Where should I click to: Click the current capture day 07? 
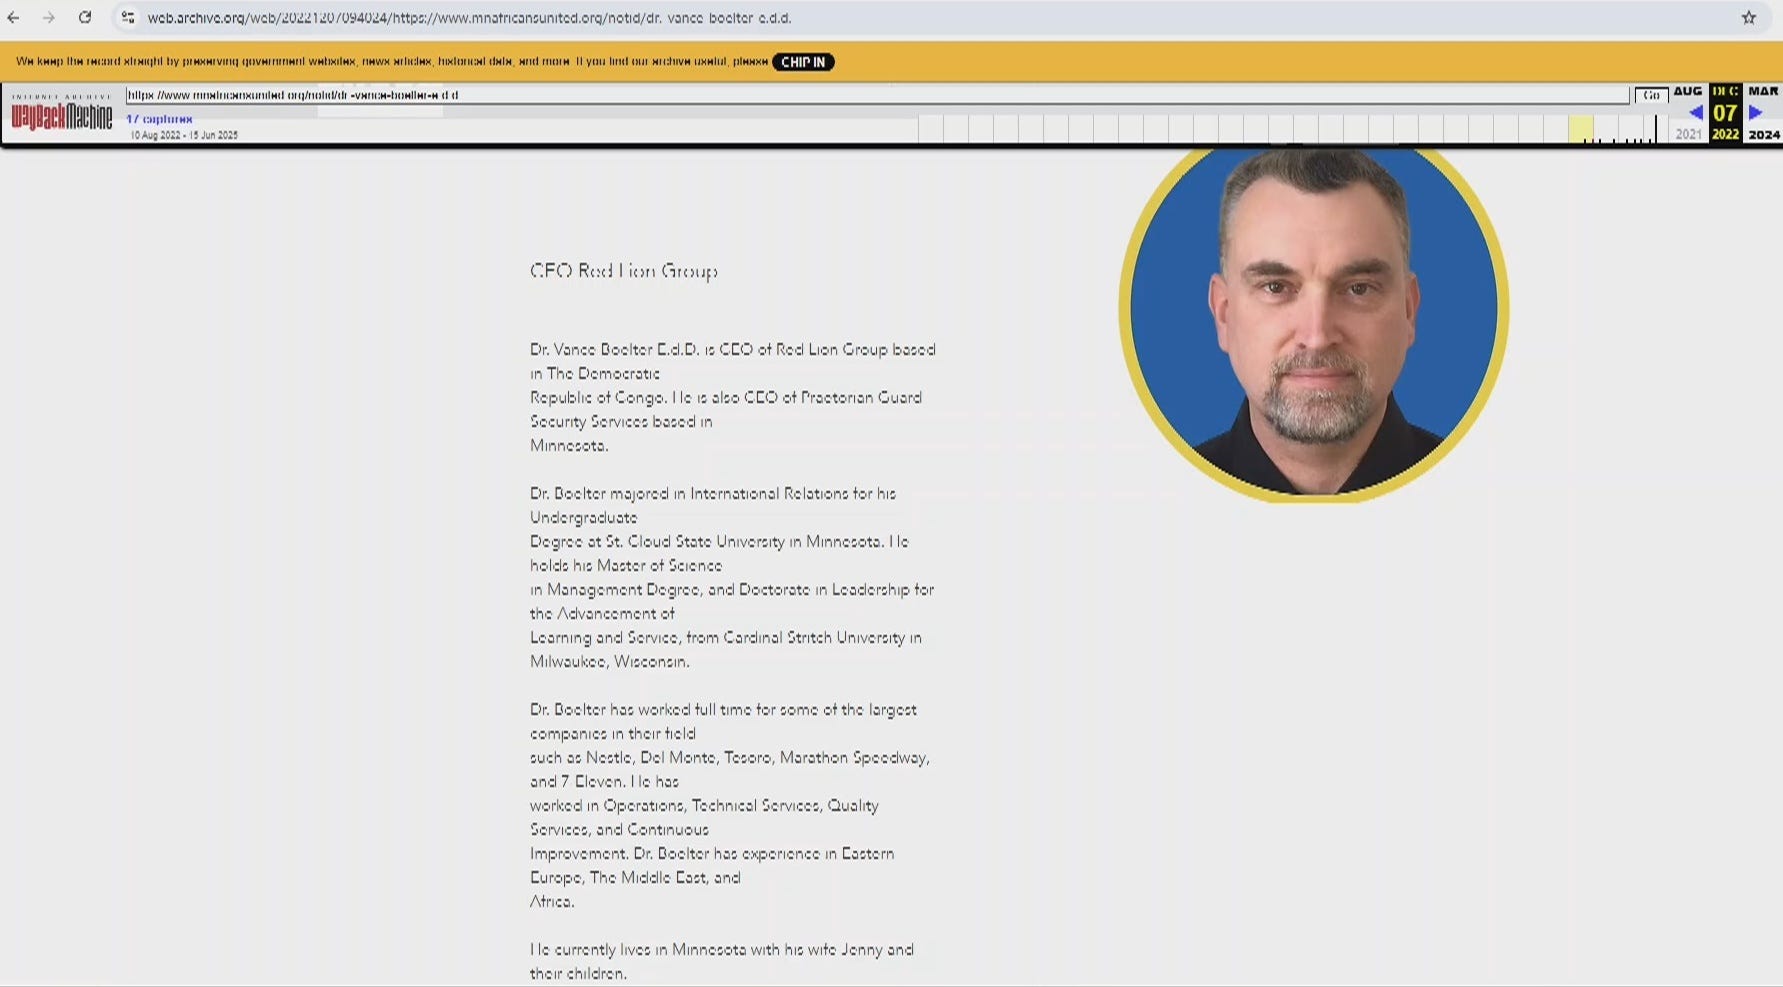click(x=1725, y=113)
